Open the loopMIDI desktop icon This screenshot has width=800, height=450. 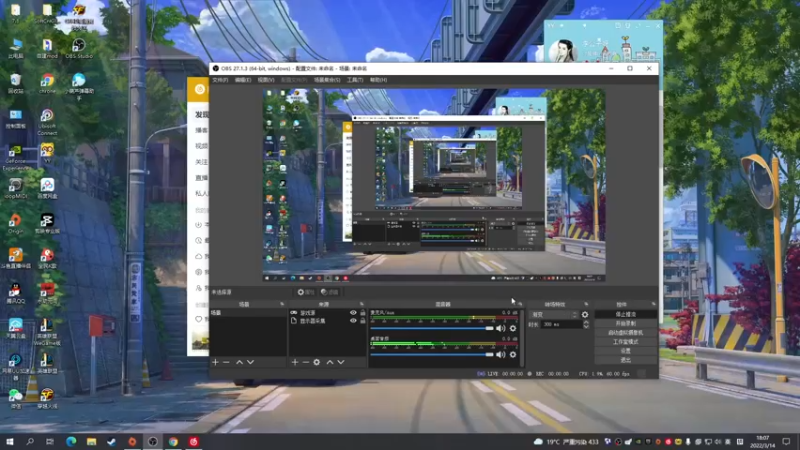coord(15,189)
